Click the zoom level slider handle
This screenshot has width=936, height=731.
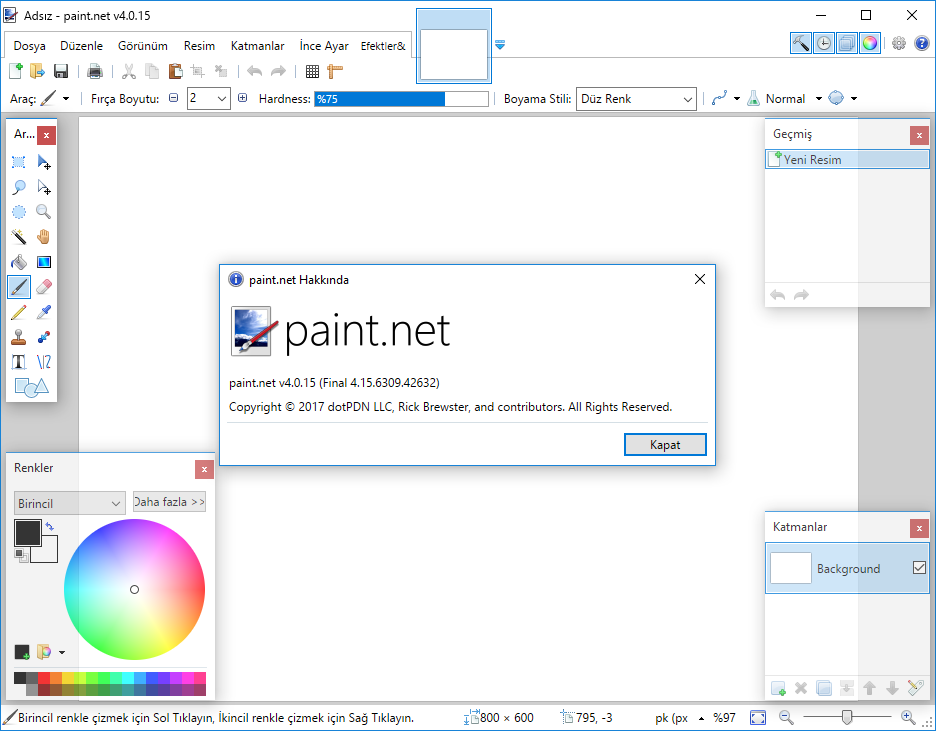click(x=846, y=717)
